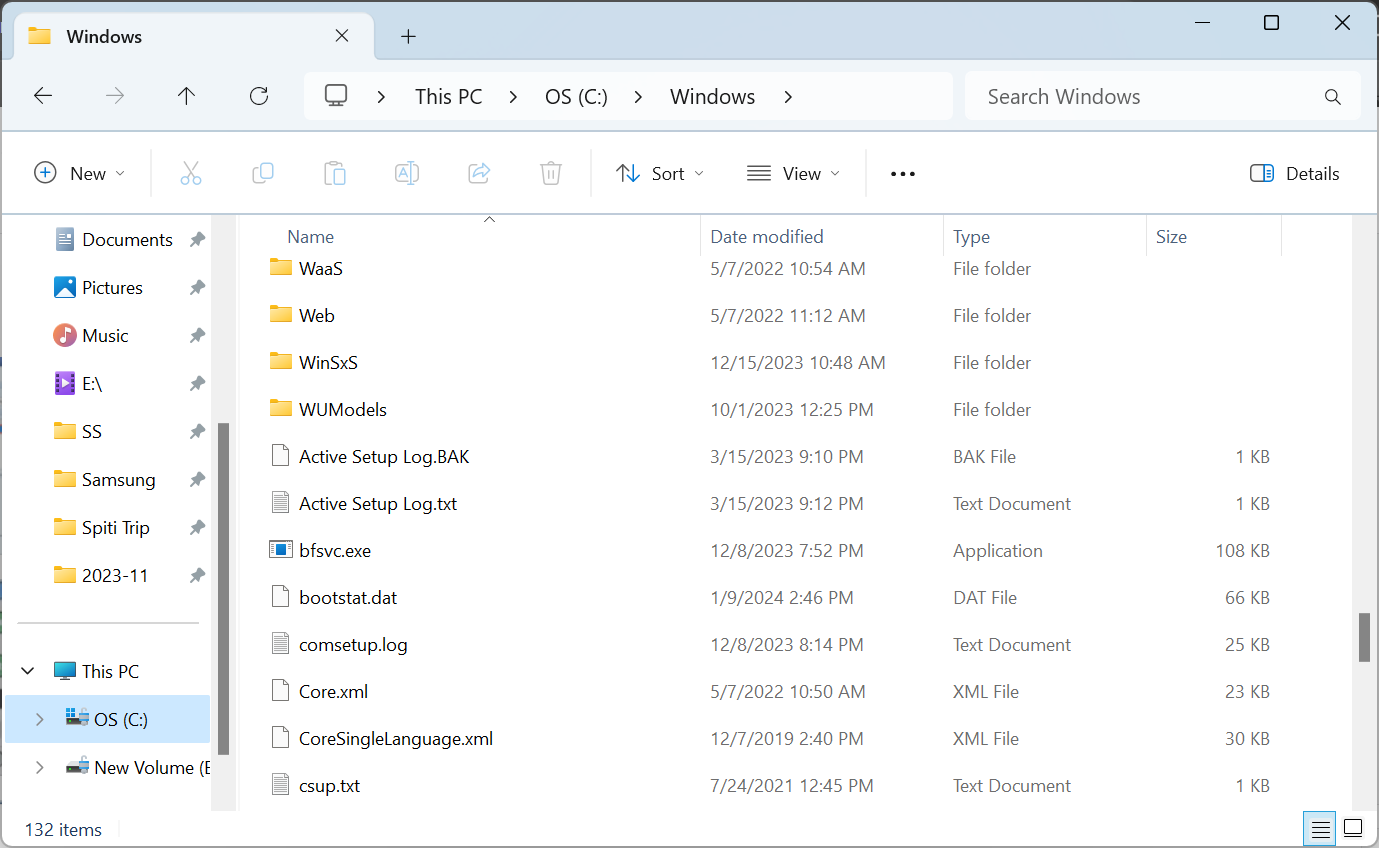Select the WaaS folder

point(320,268)
